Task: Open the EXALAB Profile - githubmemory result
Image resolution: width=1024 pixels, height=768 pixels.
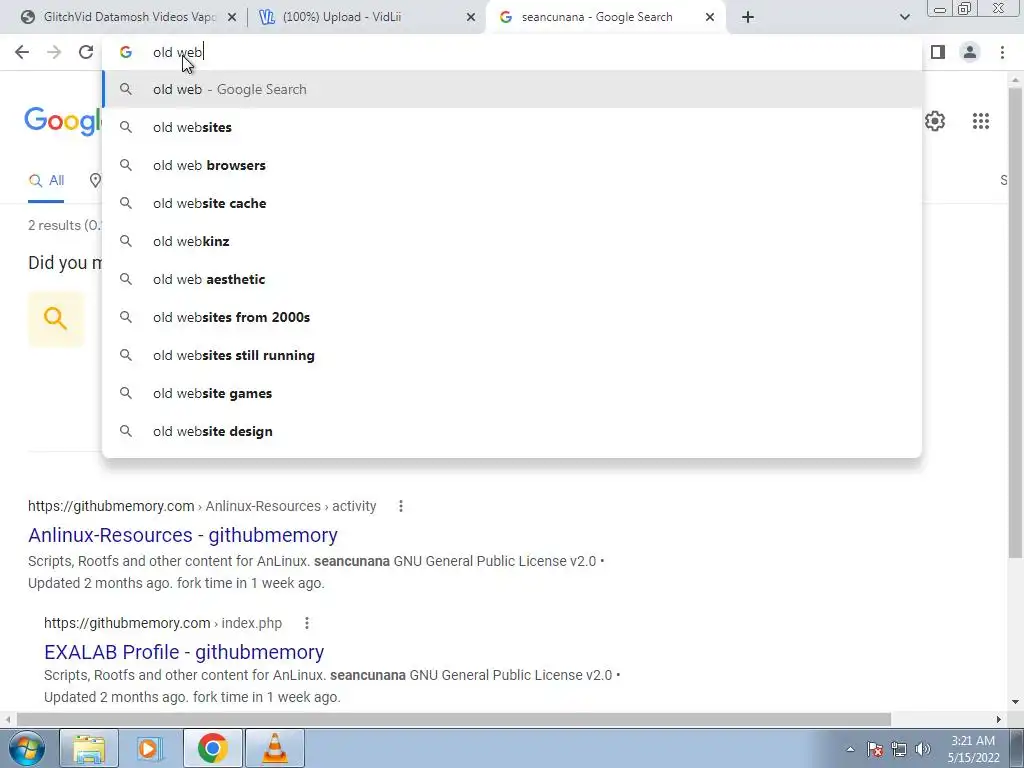Action: pos(184,652)
